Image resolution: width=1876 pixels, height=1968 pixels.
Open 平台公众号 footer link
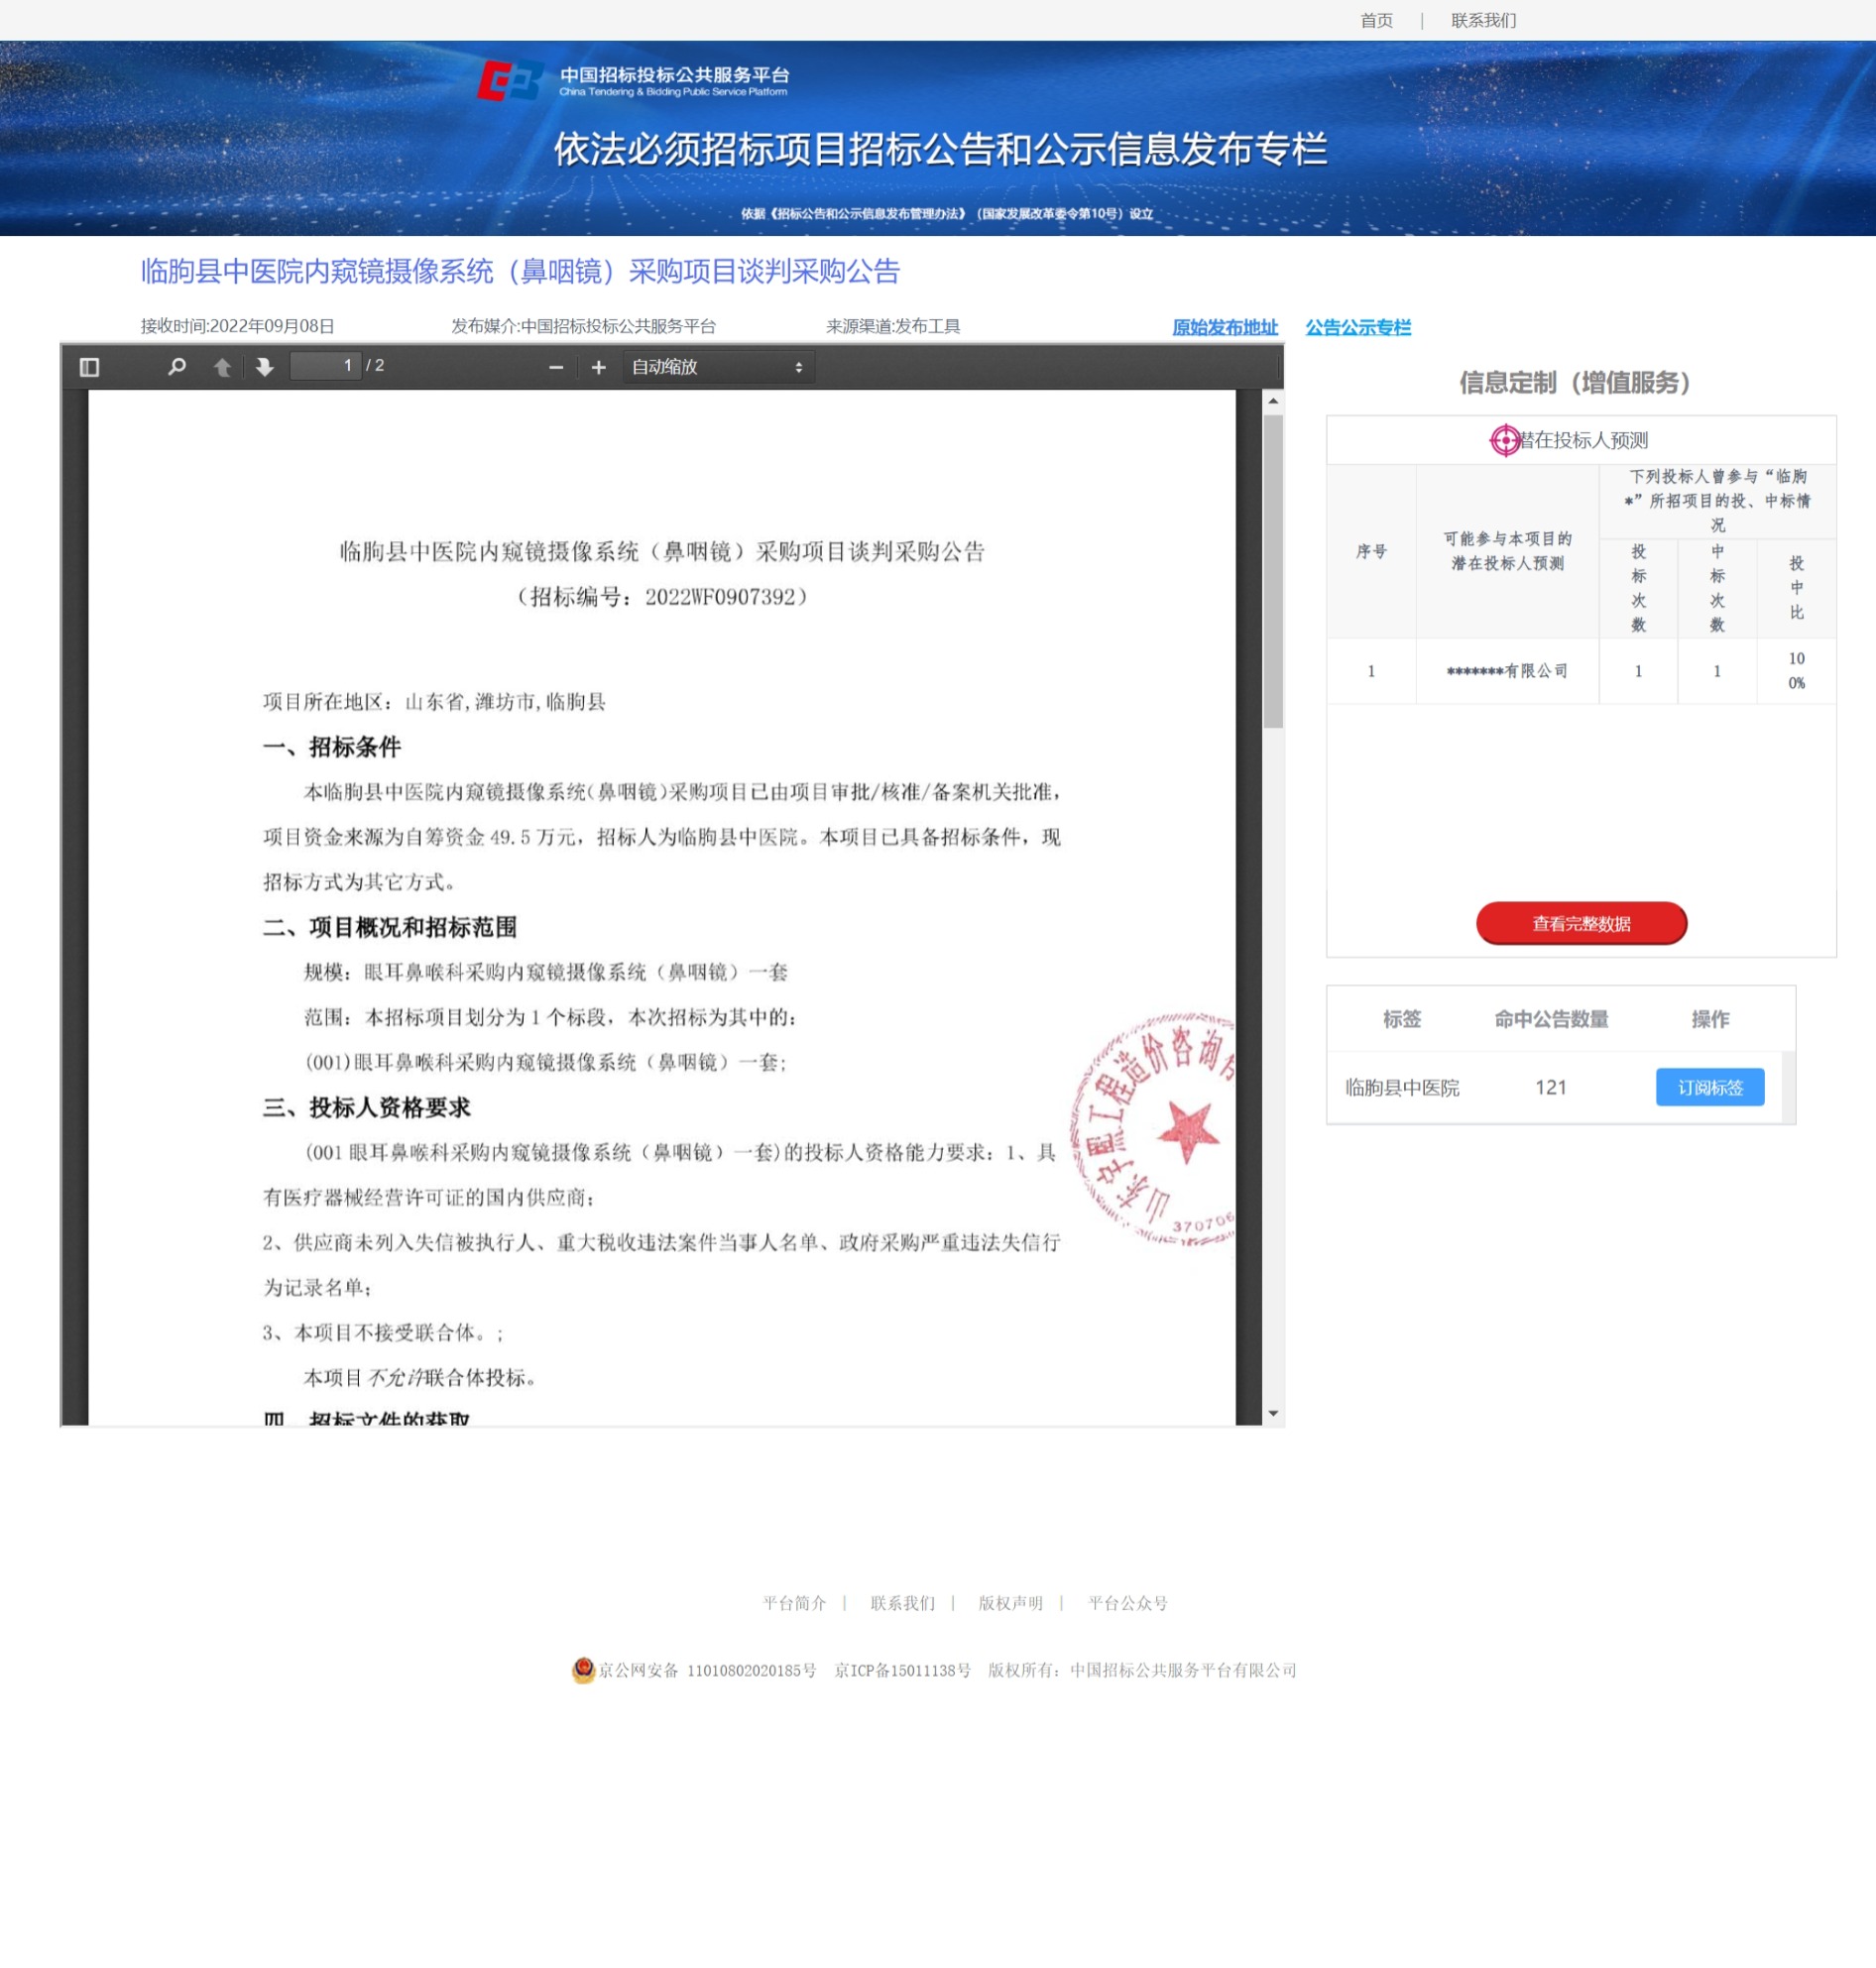tap(1128, 1603)
